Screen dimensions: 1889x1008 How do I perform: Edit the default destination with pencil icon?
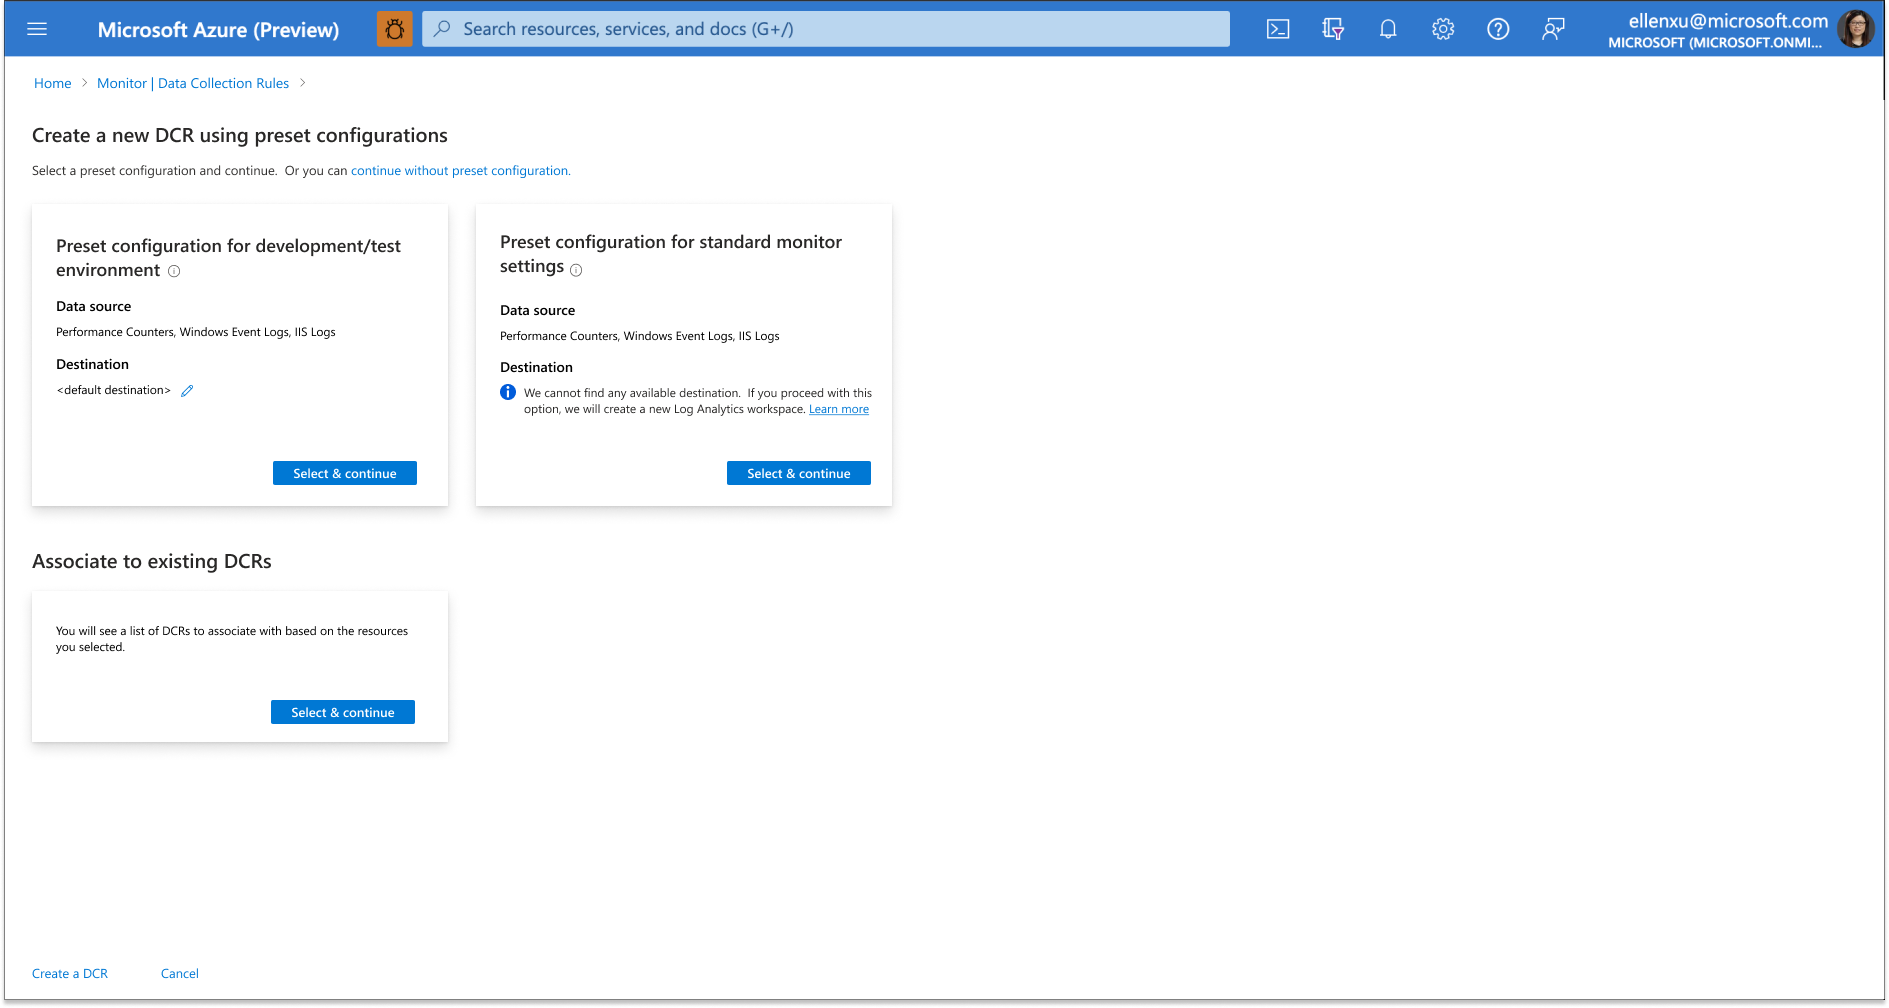[187, 391]
